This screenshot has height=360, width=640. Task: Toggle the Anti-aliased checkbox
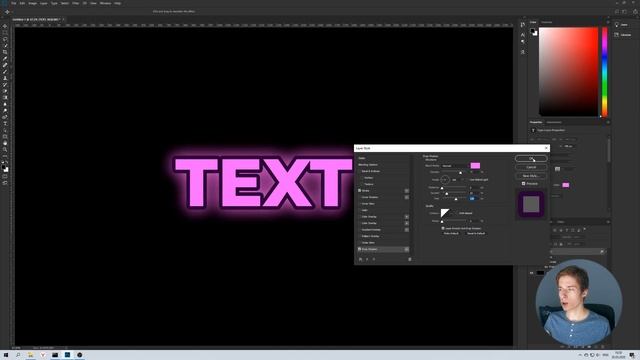pyautogui.click(x=457, y=213)
